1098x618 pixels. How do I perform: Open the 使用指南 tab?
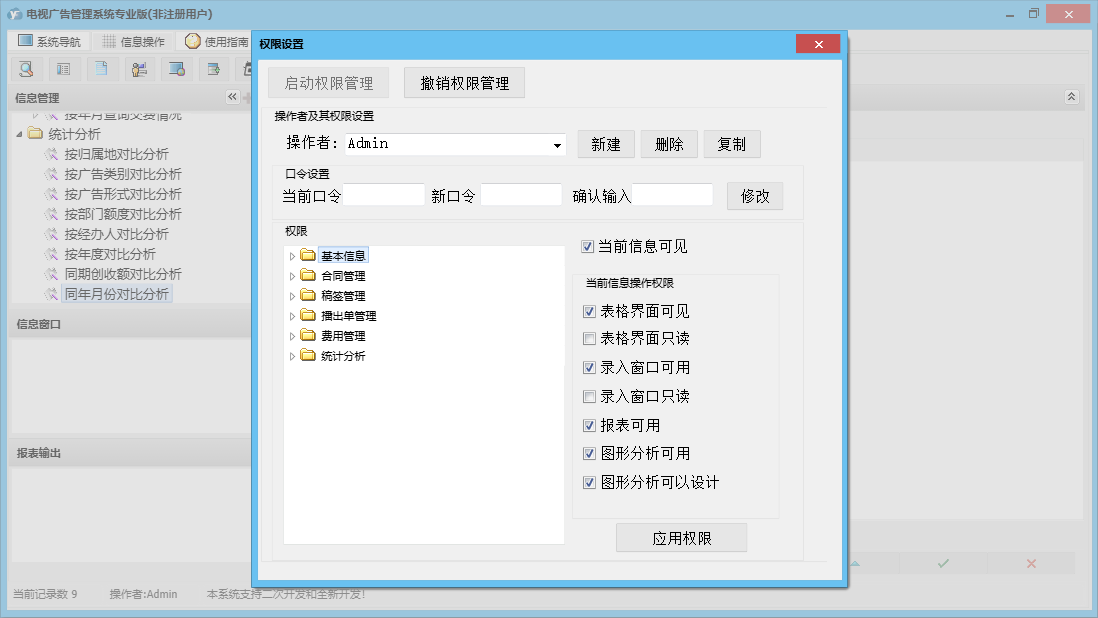216,41
